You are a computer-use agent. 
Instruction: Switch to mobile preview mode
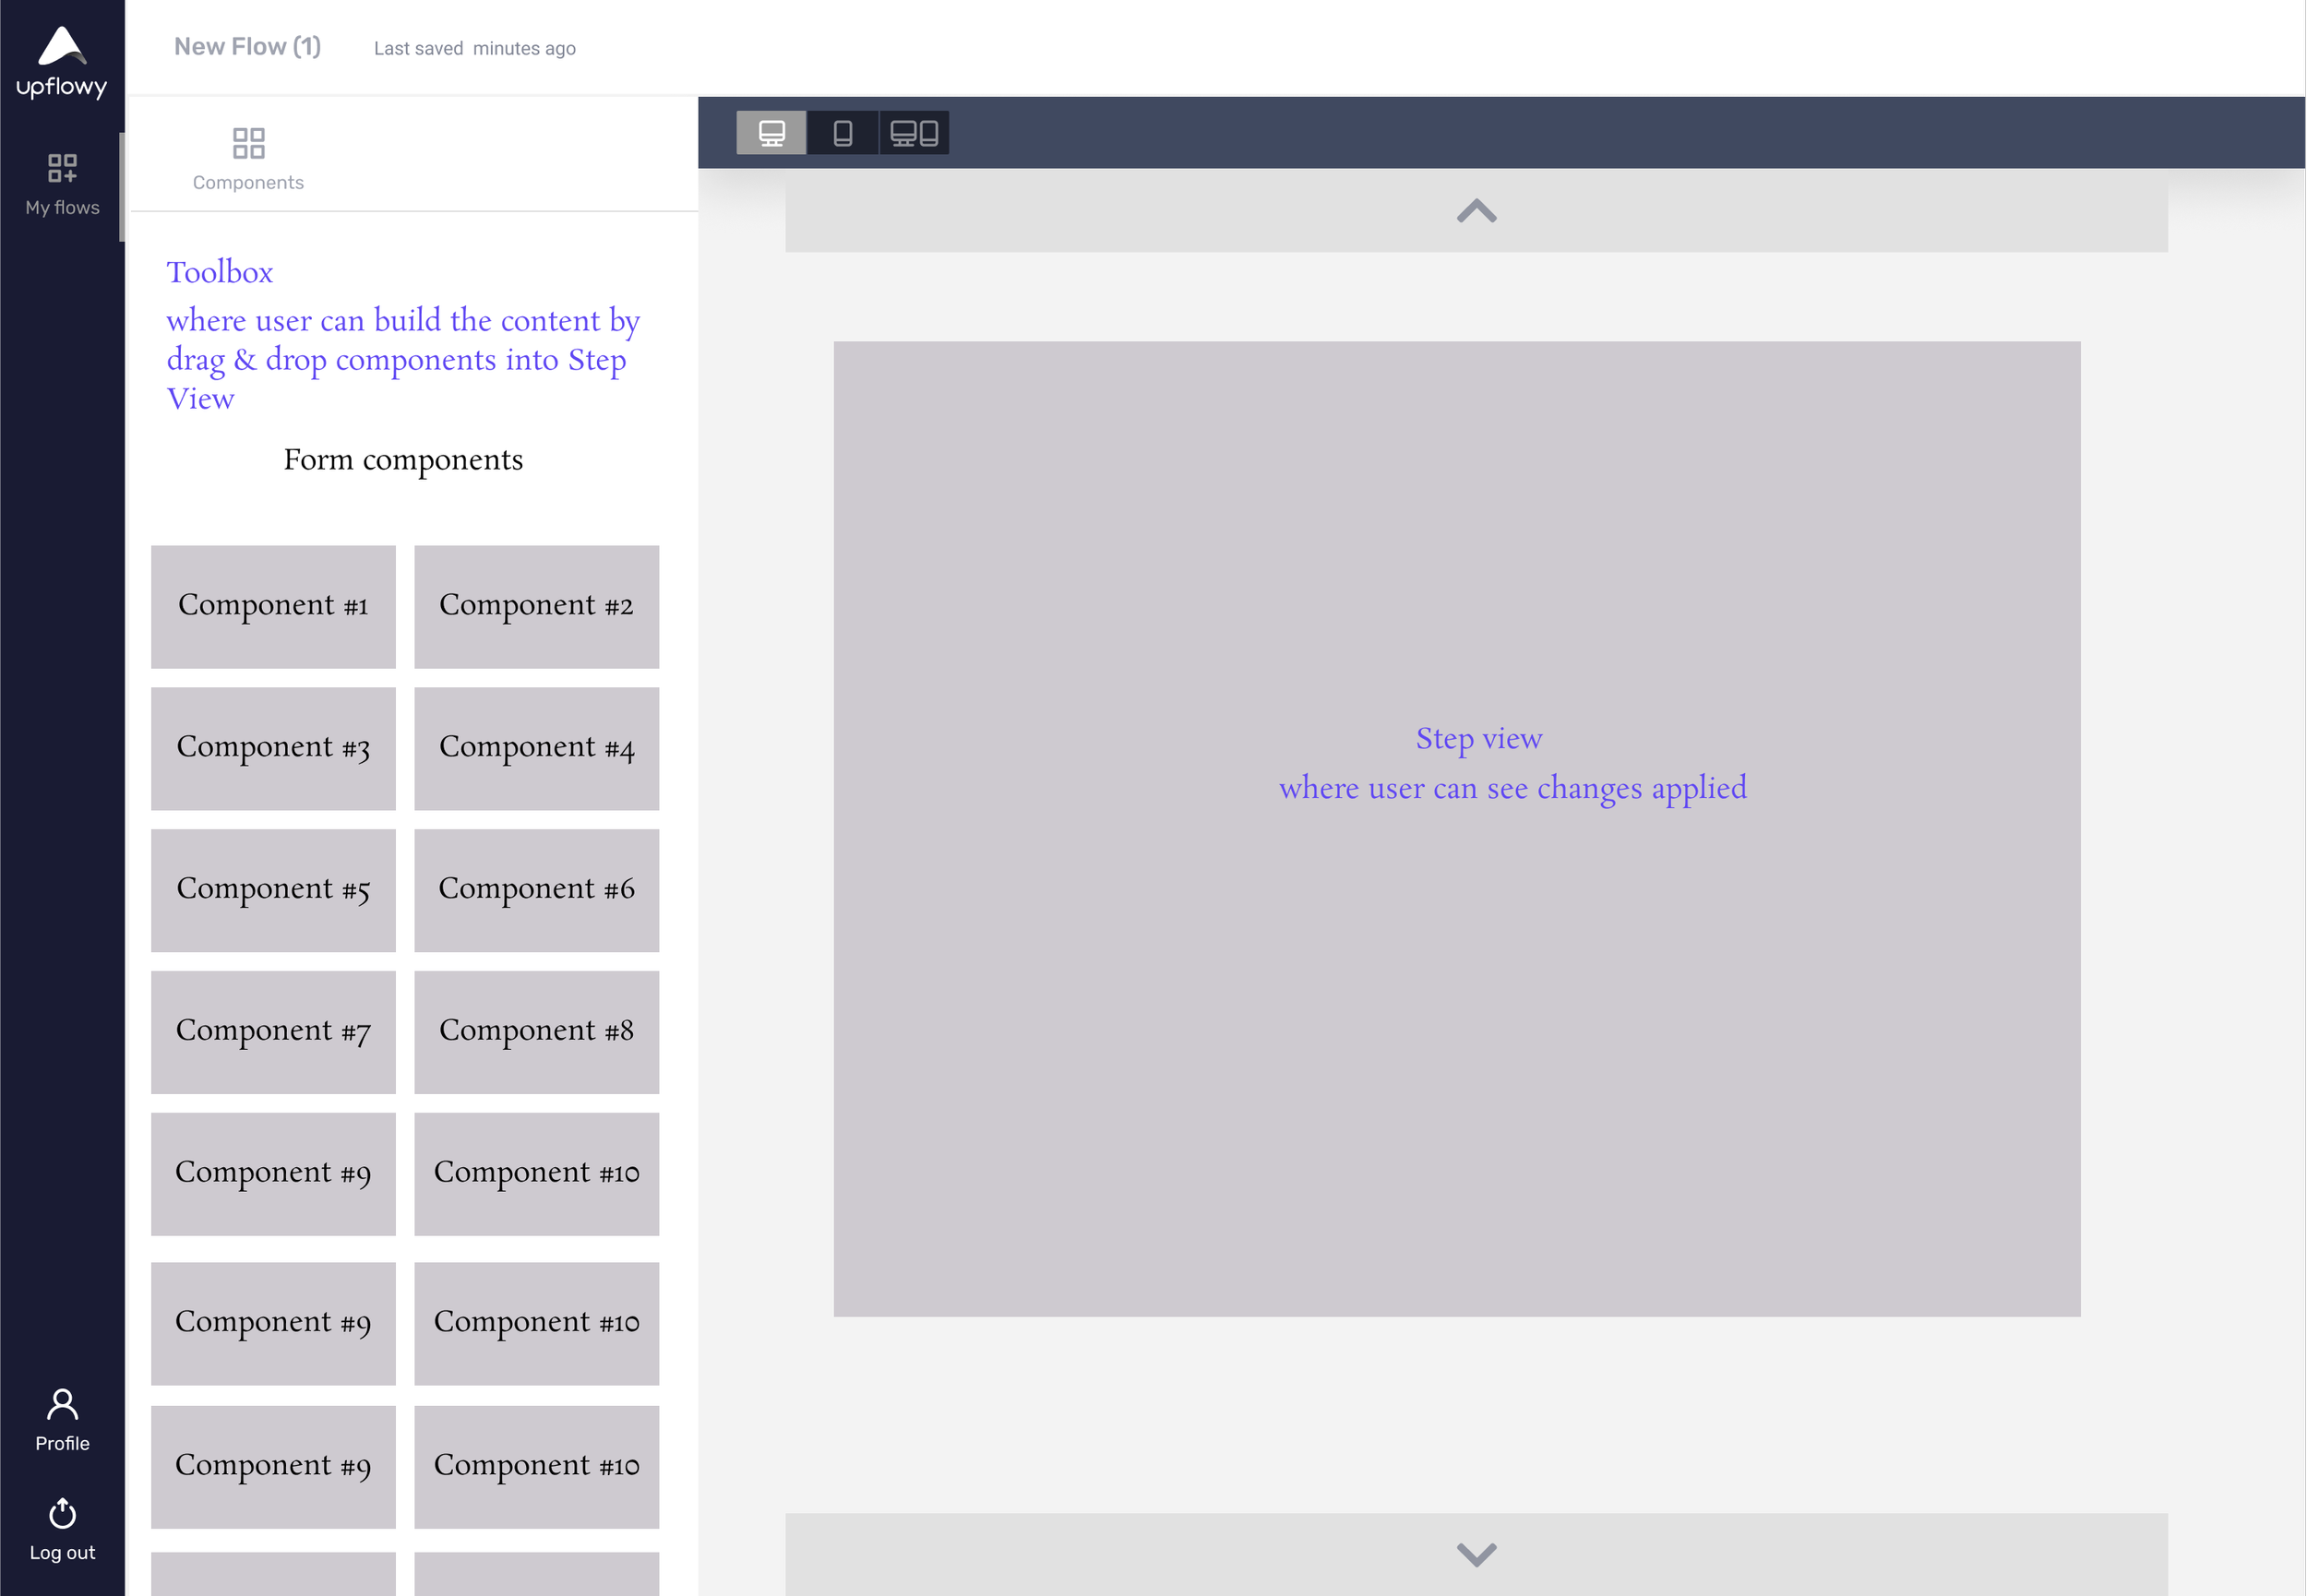(x=842, y=133)
